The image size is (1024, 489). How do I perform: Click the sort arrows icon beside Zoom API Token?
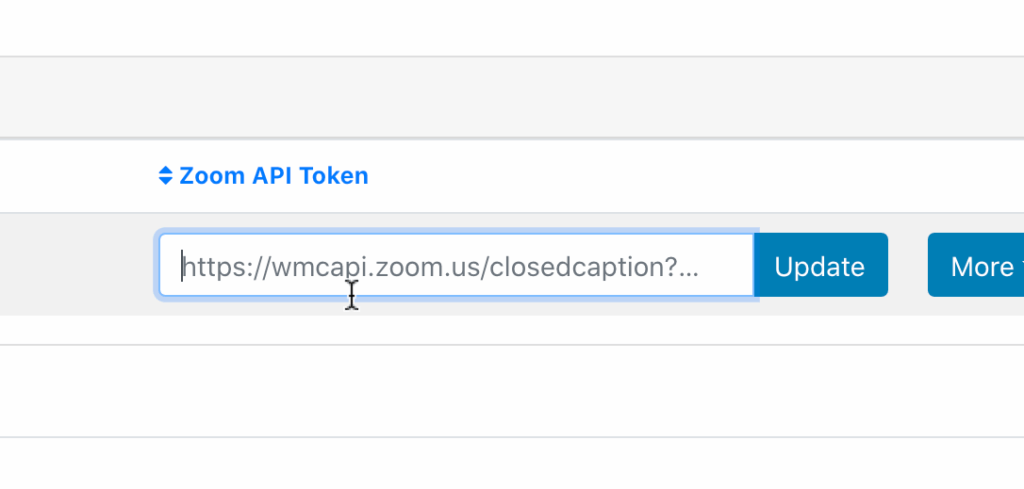166,176
